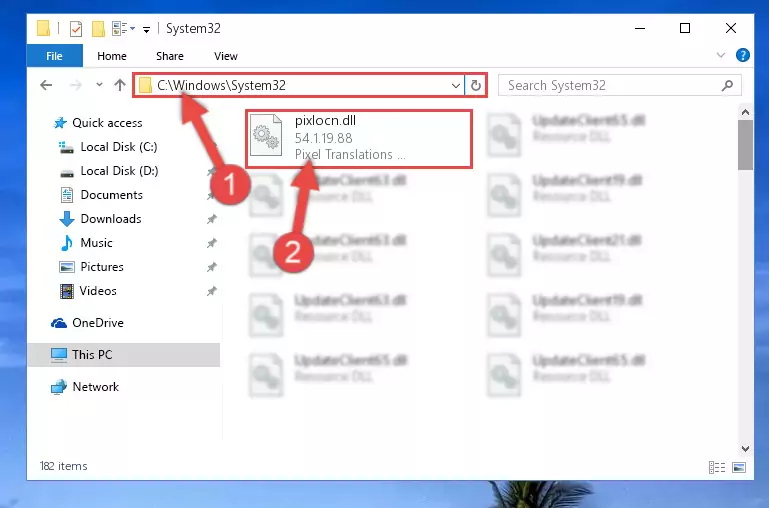
Task: Click the This PC monitor icon
Action: (x=59, y=355)
